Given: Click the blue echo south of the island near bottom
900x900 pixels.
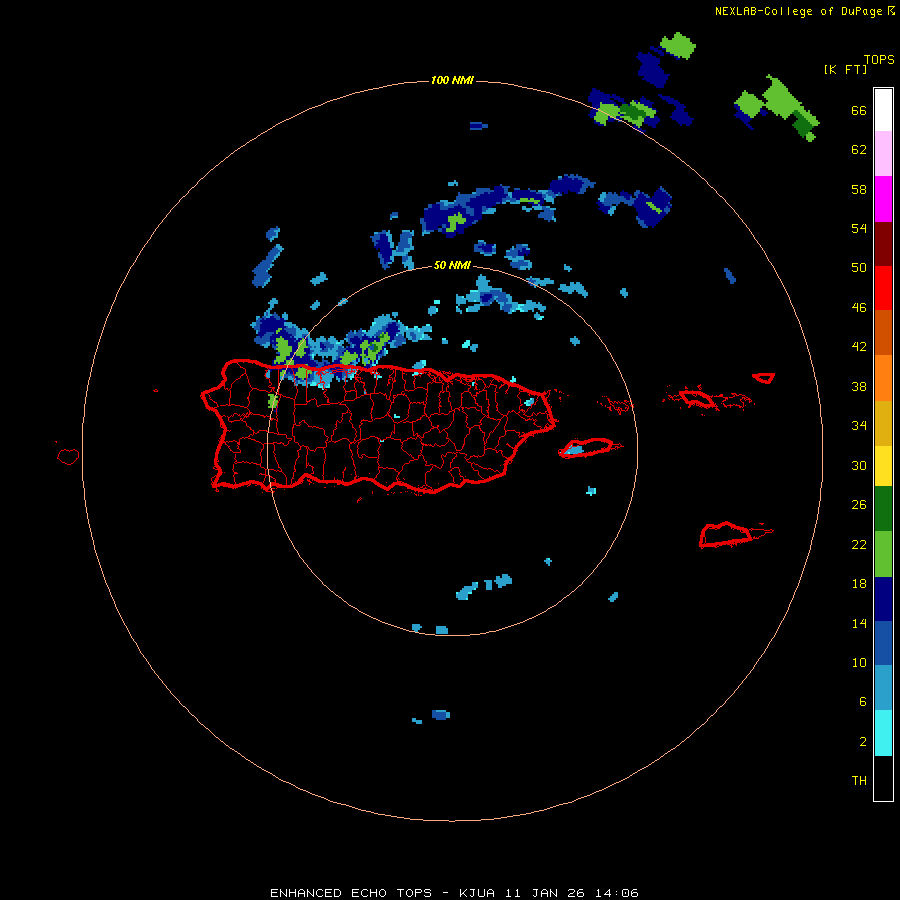Looking at the screenshot, I should [440, 715].
